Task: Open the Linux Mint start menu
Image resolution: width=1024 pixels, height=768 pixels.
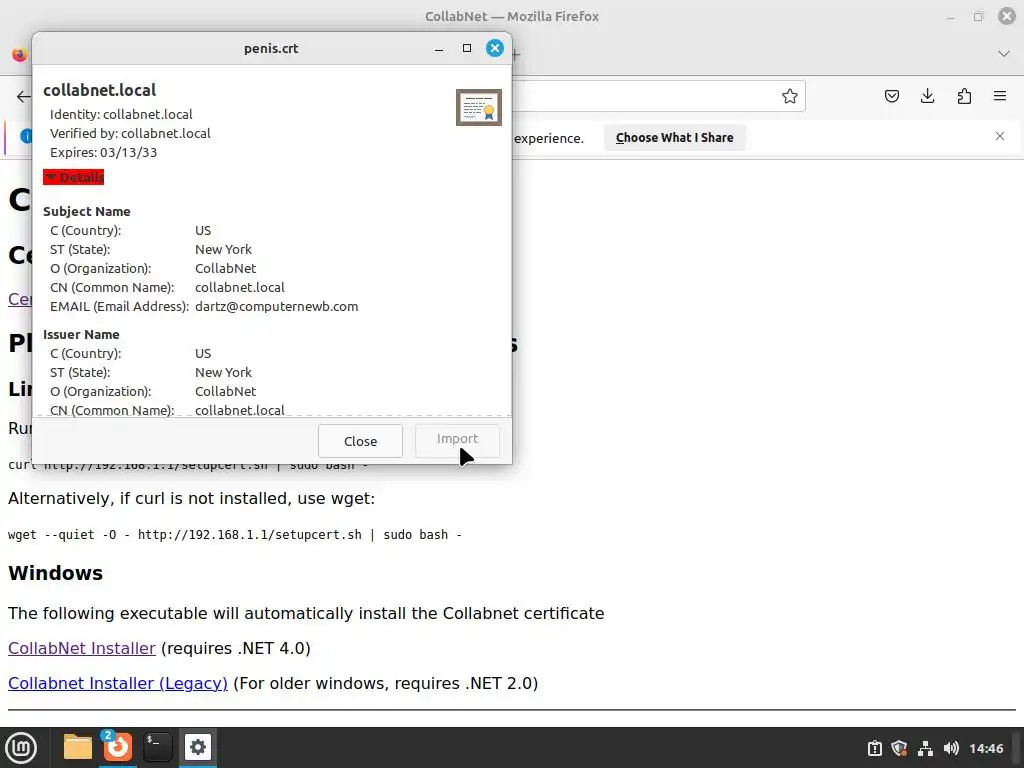Action: click(x=21, y=747)
